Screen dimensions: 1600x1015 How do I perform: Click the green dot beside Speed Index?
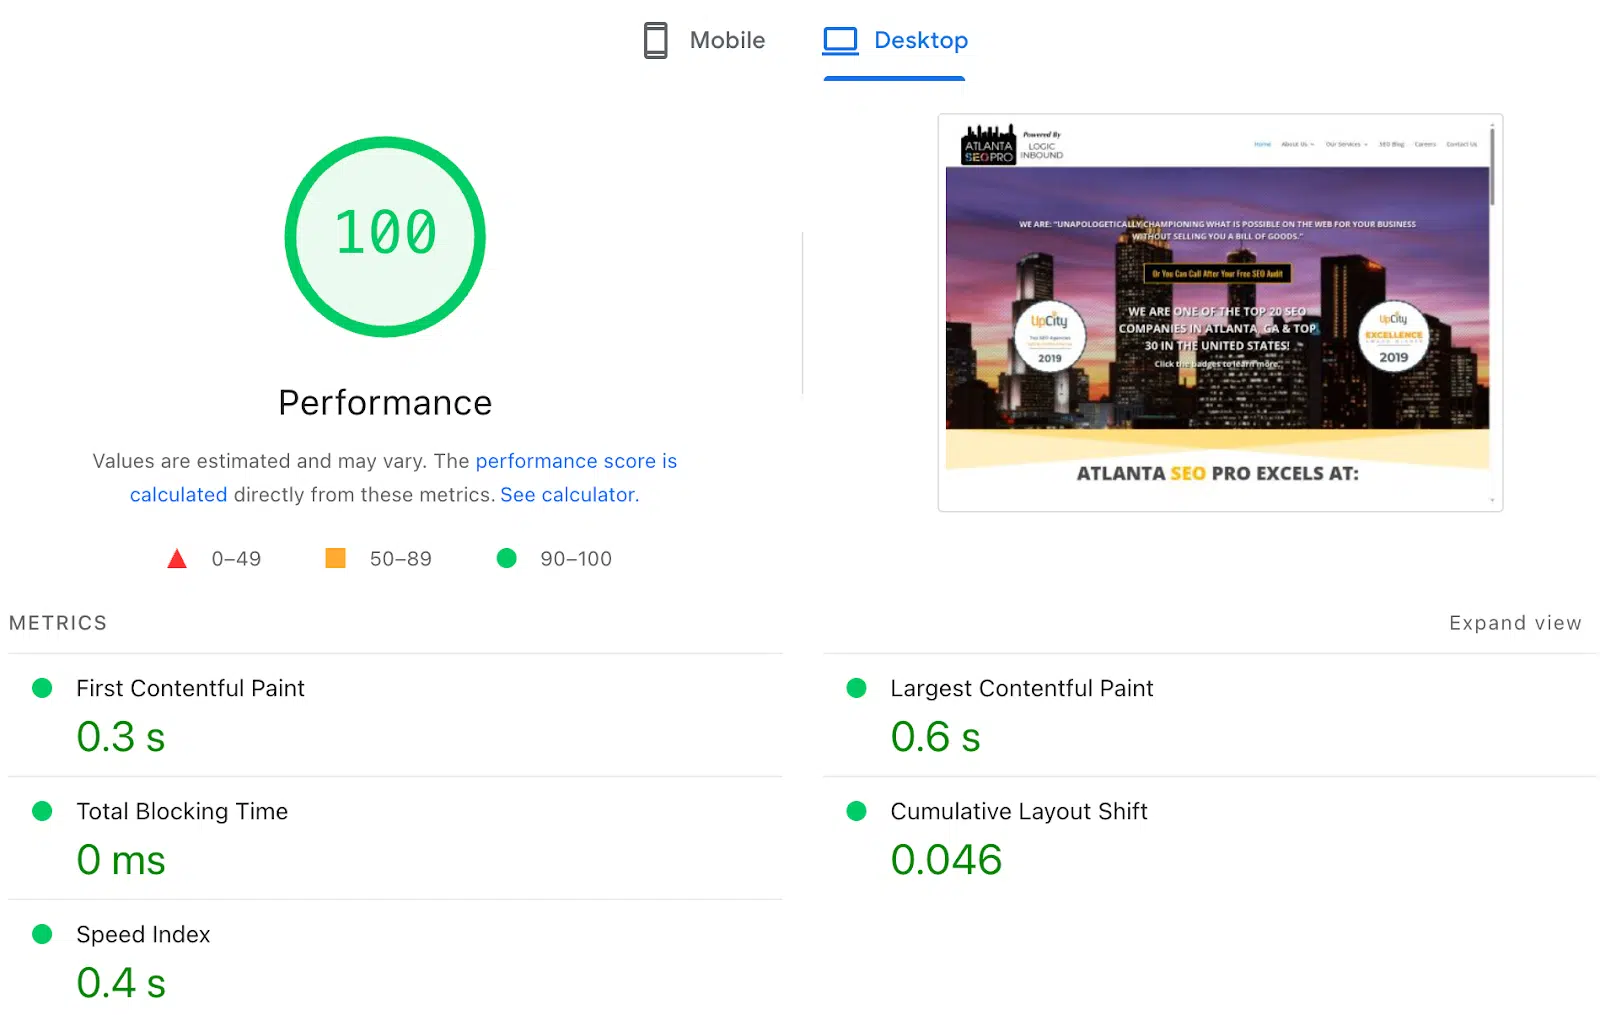click(42, 934)
